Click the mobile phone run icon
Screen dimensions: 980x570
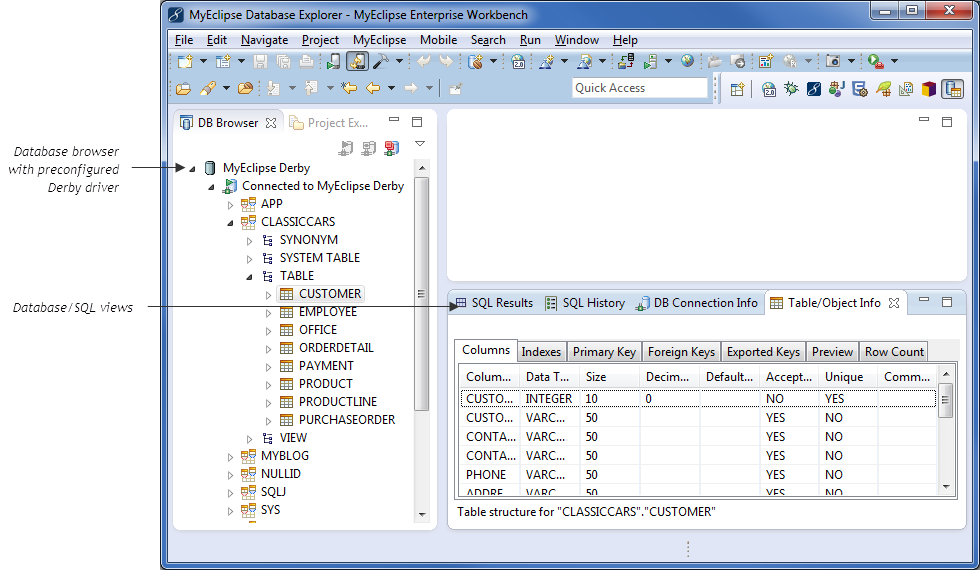tap(334, 62)
